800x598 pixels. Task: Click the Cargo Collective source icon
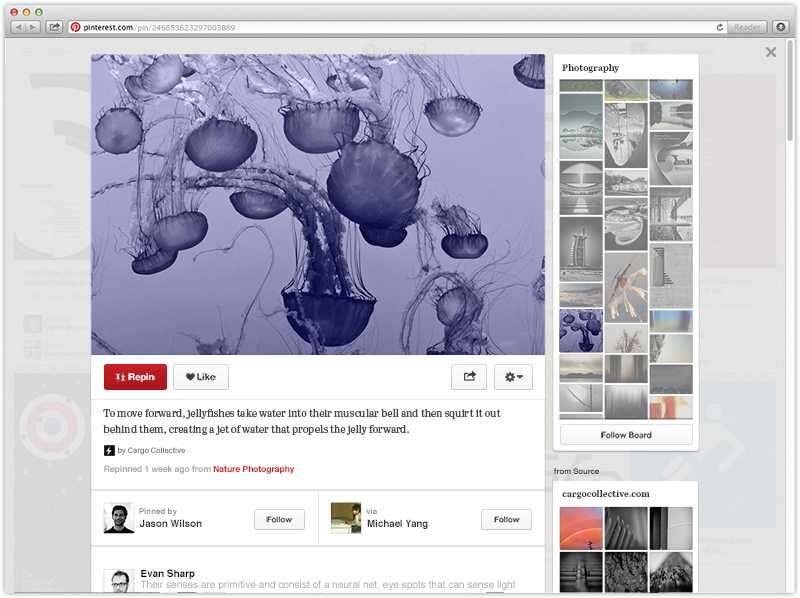(109, 450)
